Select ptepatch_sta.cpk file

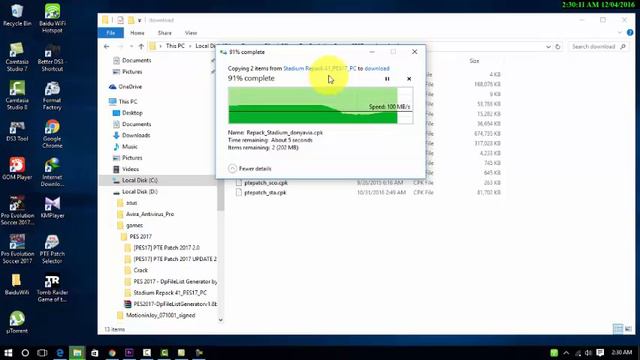pos(261,192)
